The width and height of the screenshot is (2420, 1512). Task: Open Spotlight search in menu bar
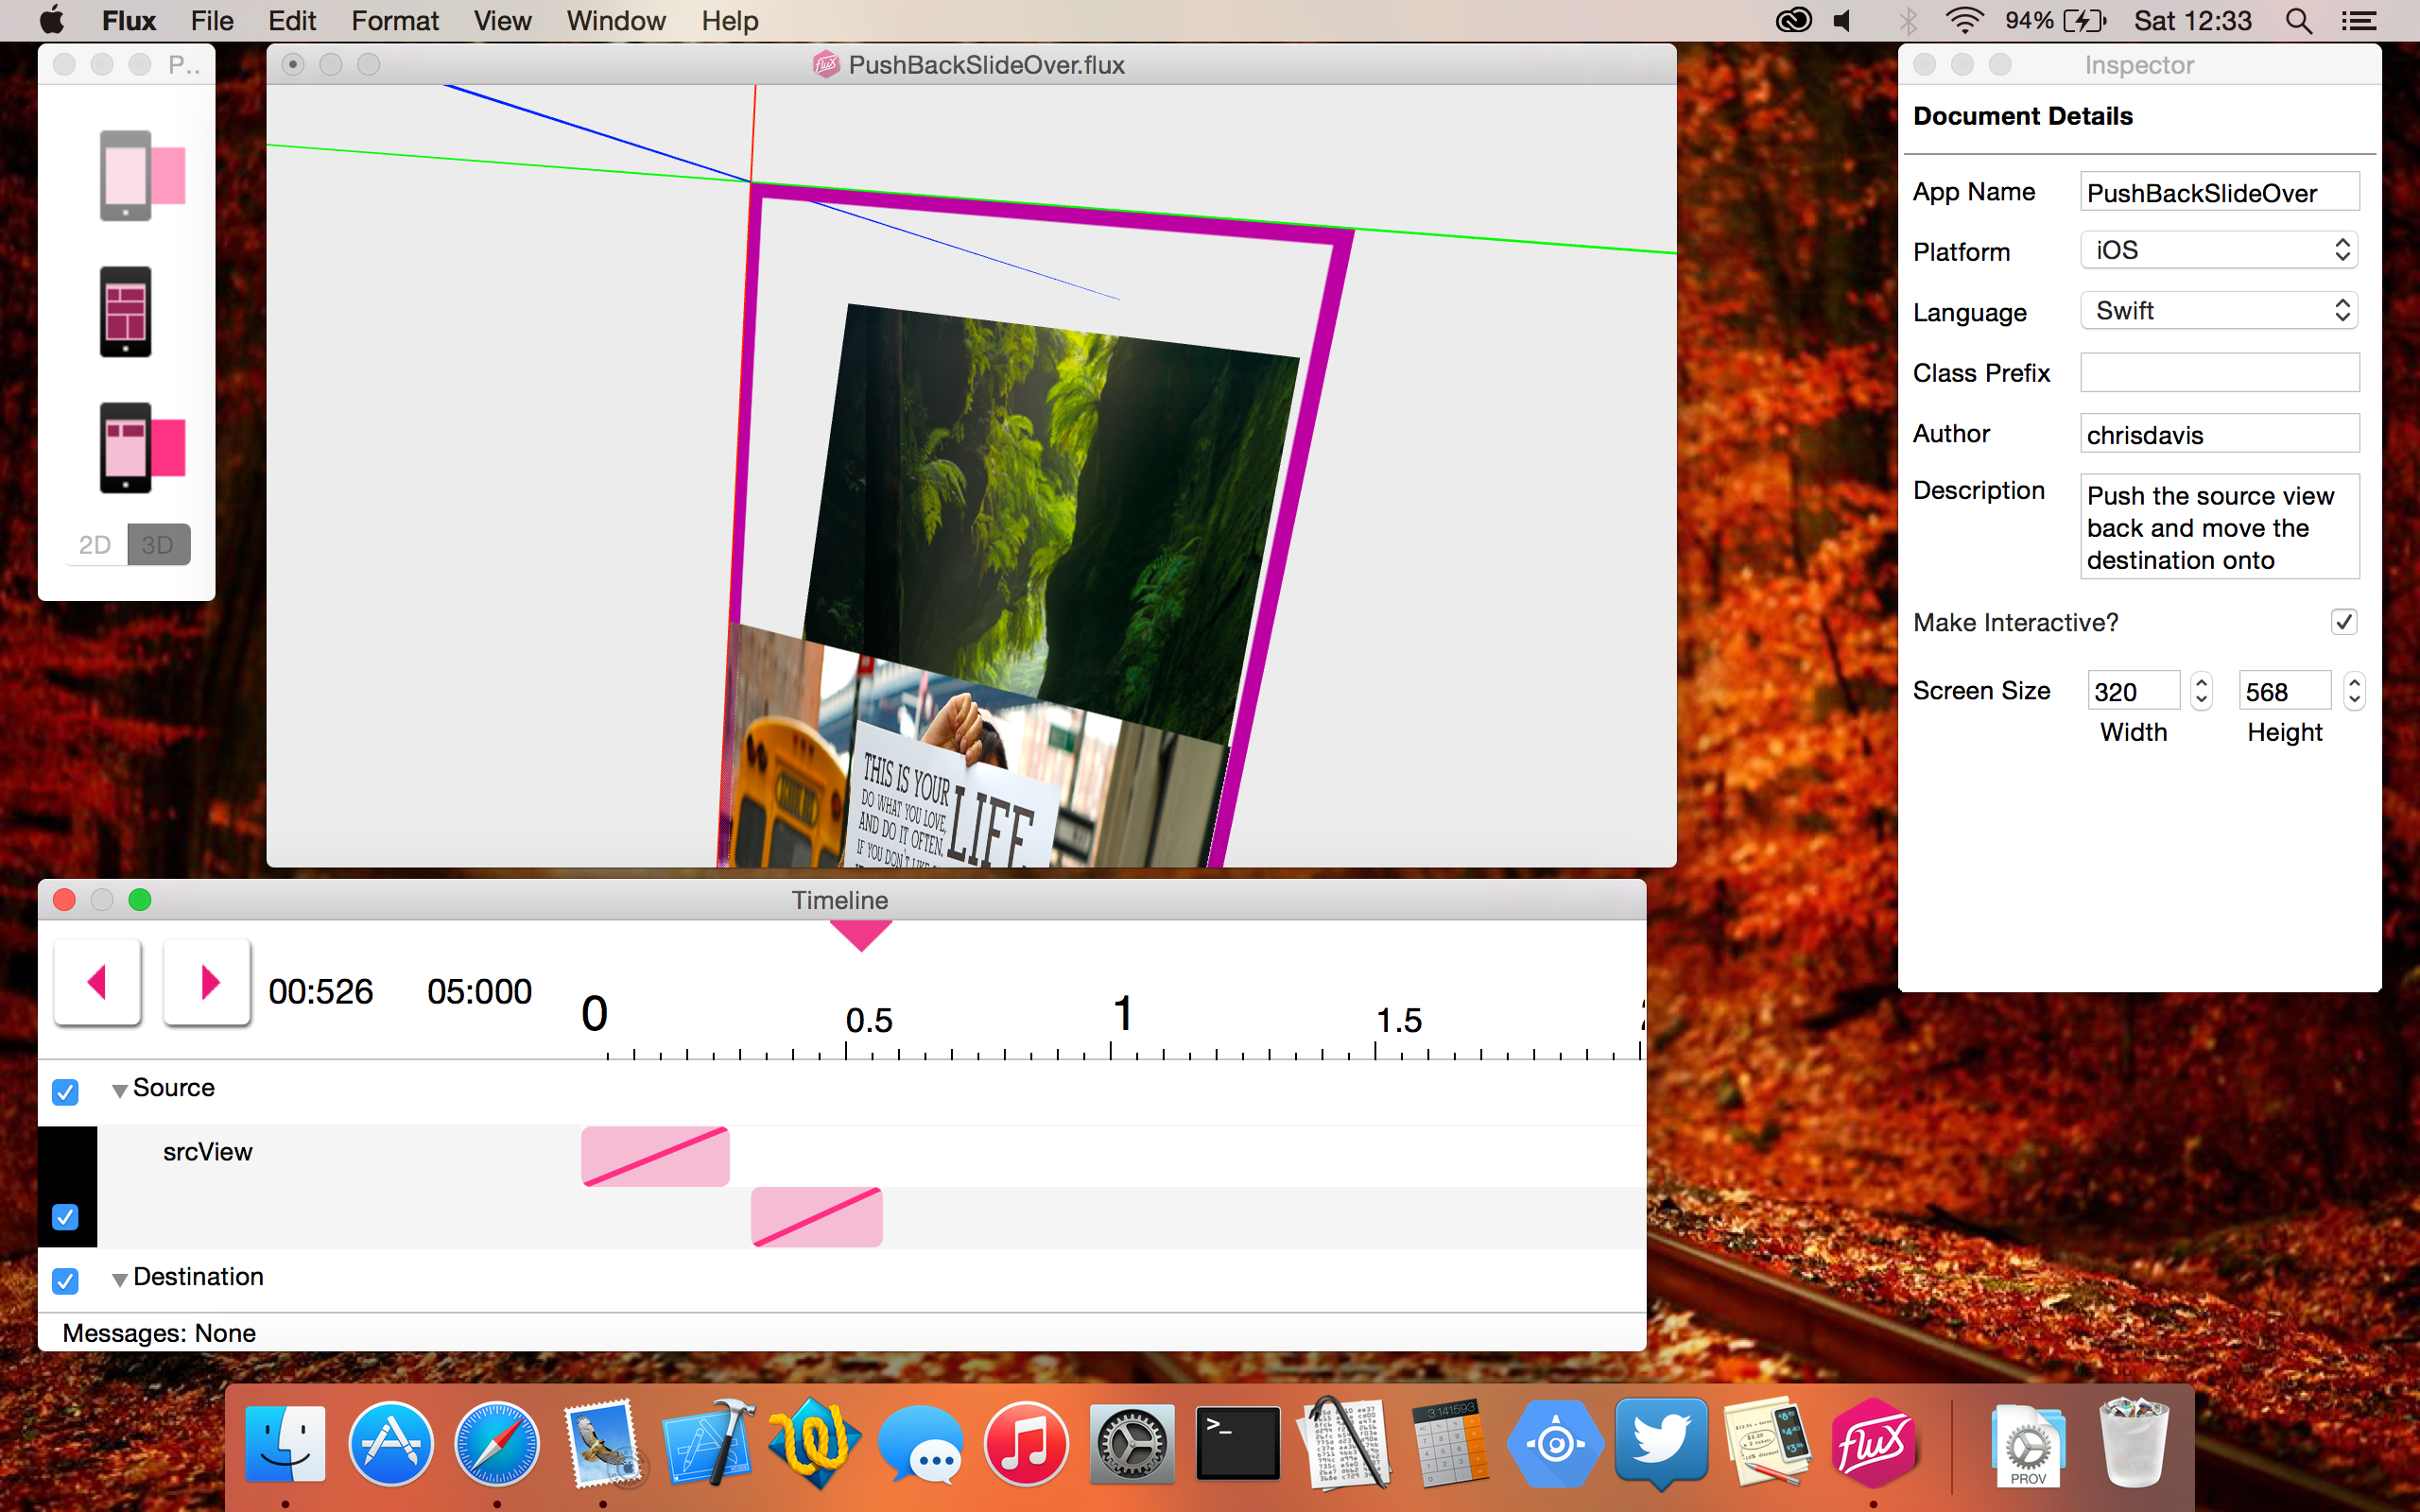(x=2298, y=21)
